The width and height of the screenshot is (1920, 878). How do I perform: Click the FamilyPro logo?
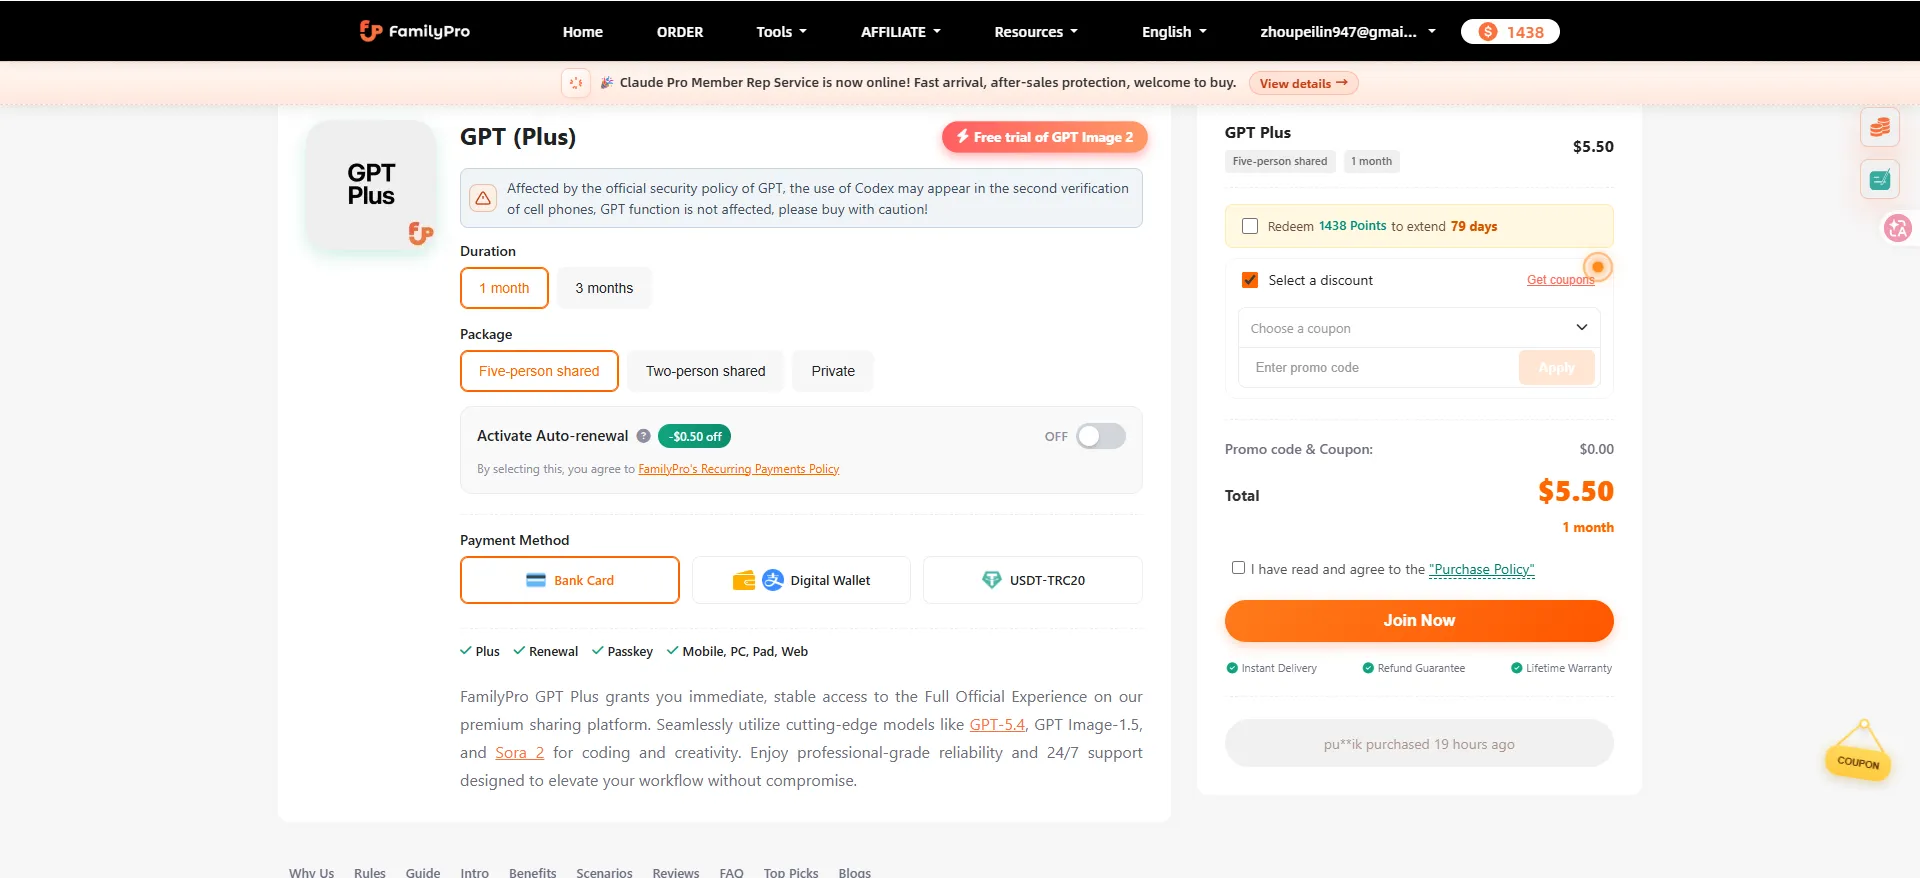414,31
